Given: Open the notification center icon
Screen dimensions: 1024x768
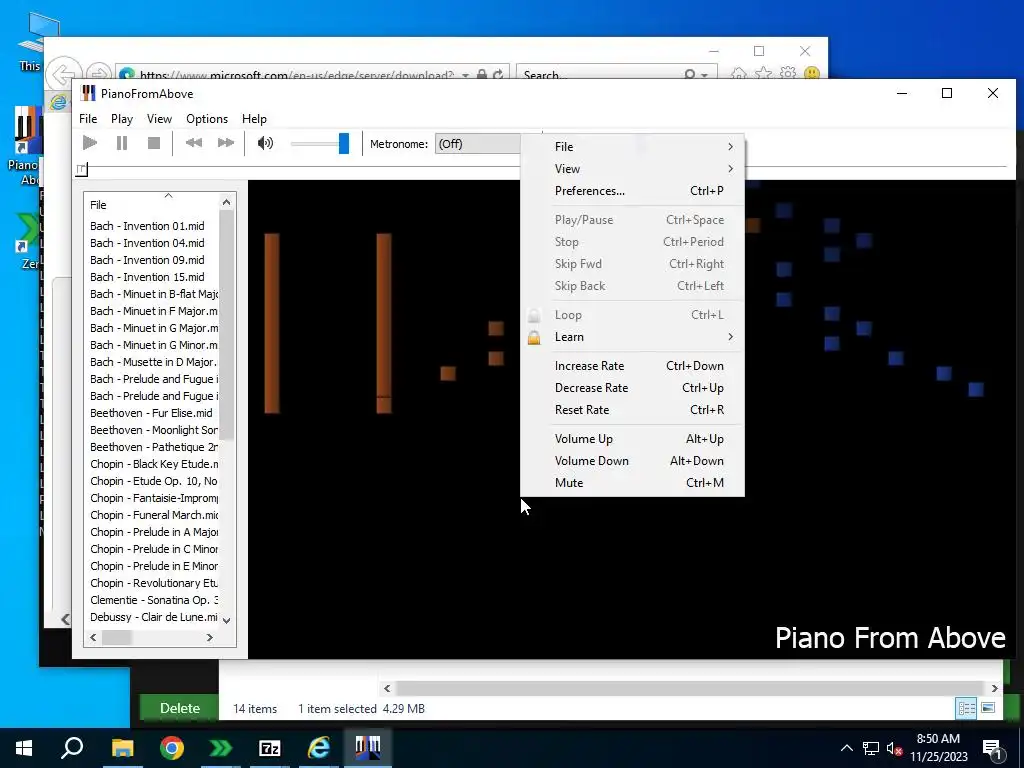Looking at the screenshot, I should pyautogui.click(x=992, y=749).
